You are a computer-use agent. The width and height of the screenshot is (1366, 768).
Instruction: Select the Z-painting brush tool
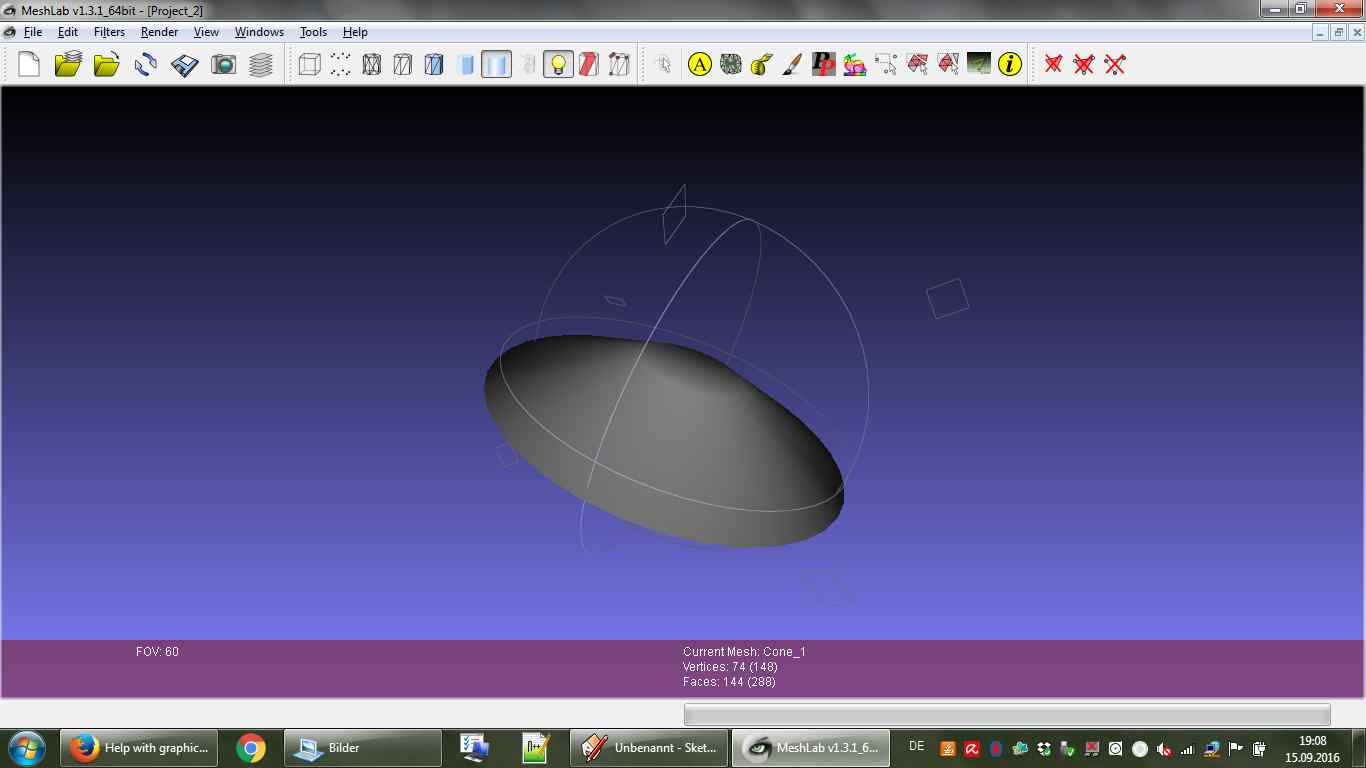(x=793, y=65)
